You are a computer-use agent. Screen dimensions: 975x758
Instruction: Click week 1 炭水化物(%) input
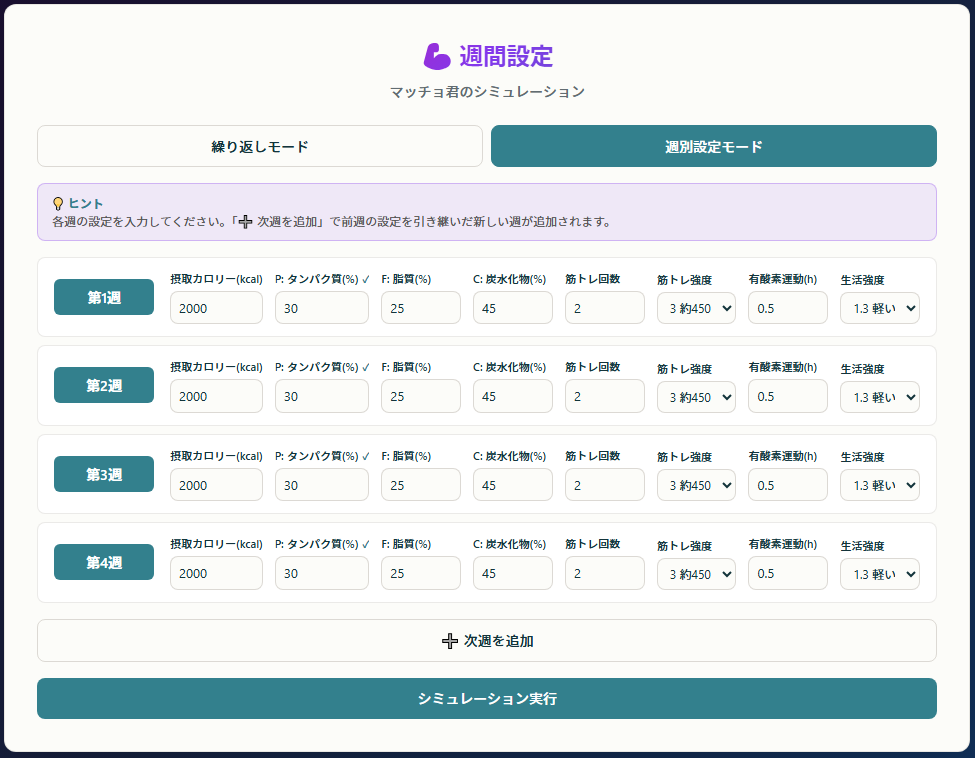pos(513,308)
